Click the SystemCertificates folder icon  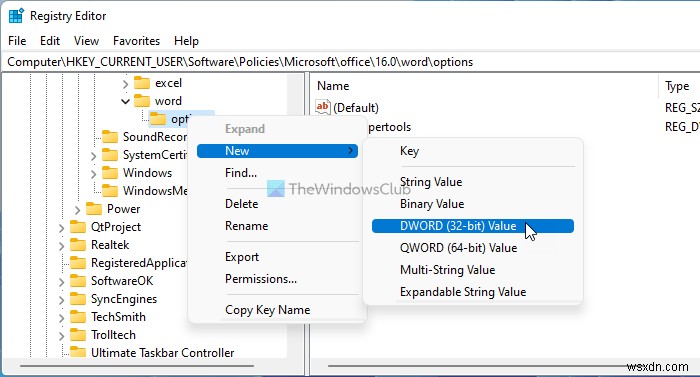tap(110, 155)
